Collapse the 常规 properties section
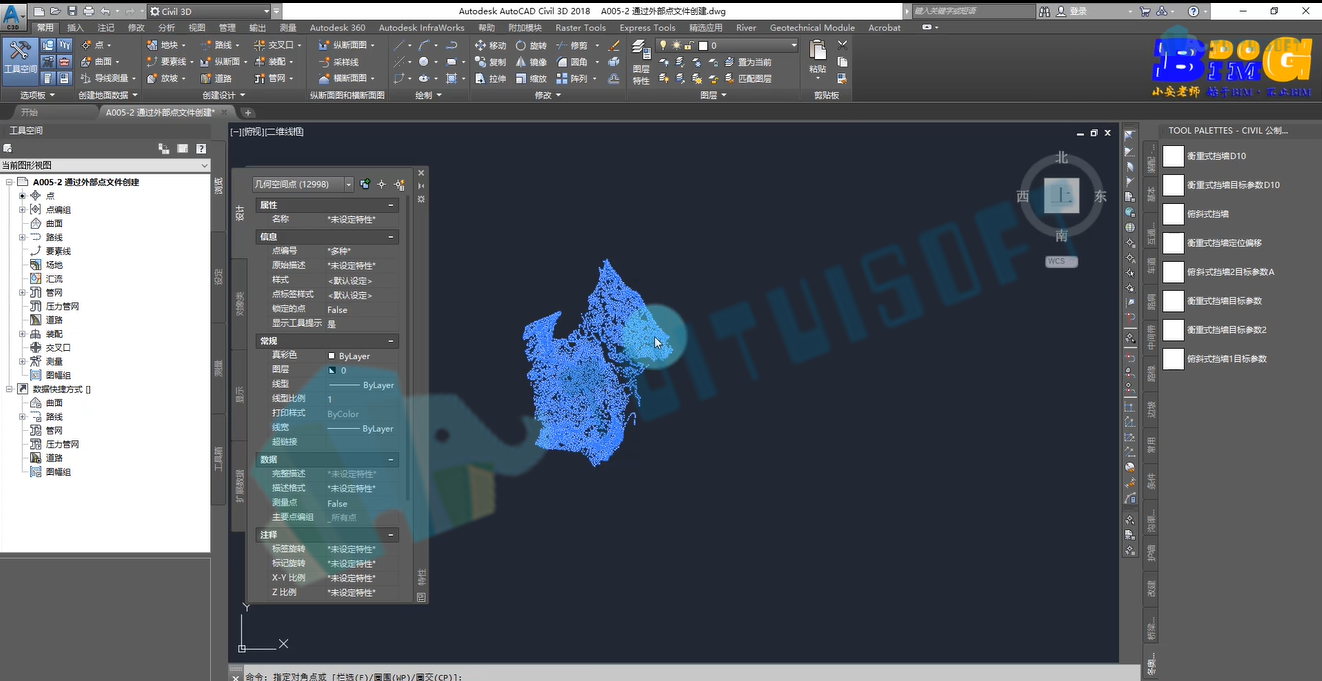 (391, 341)
